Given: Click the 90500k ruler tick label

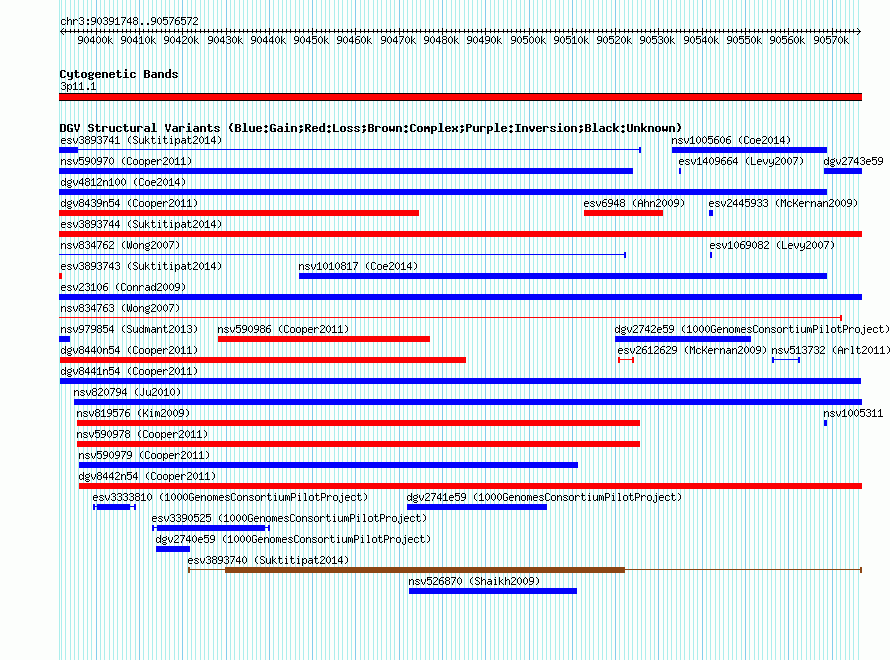Looking at the screenshot, I should [528, 40].
